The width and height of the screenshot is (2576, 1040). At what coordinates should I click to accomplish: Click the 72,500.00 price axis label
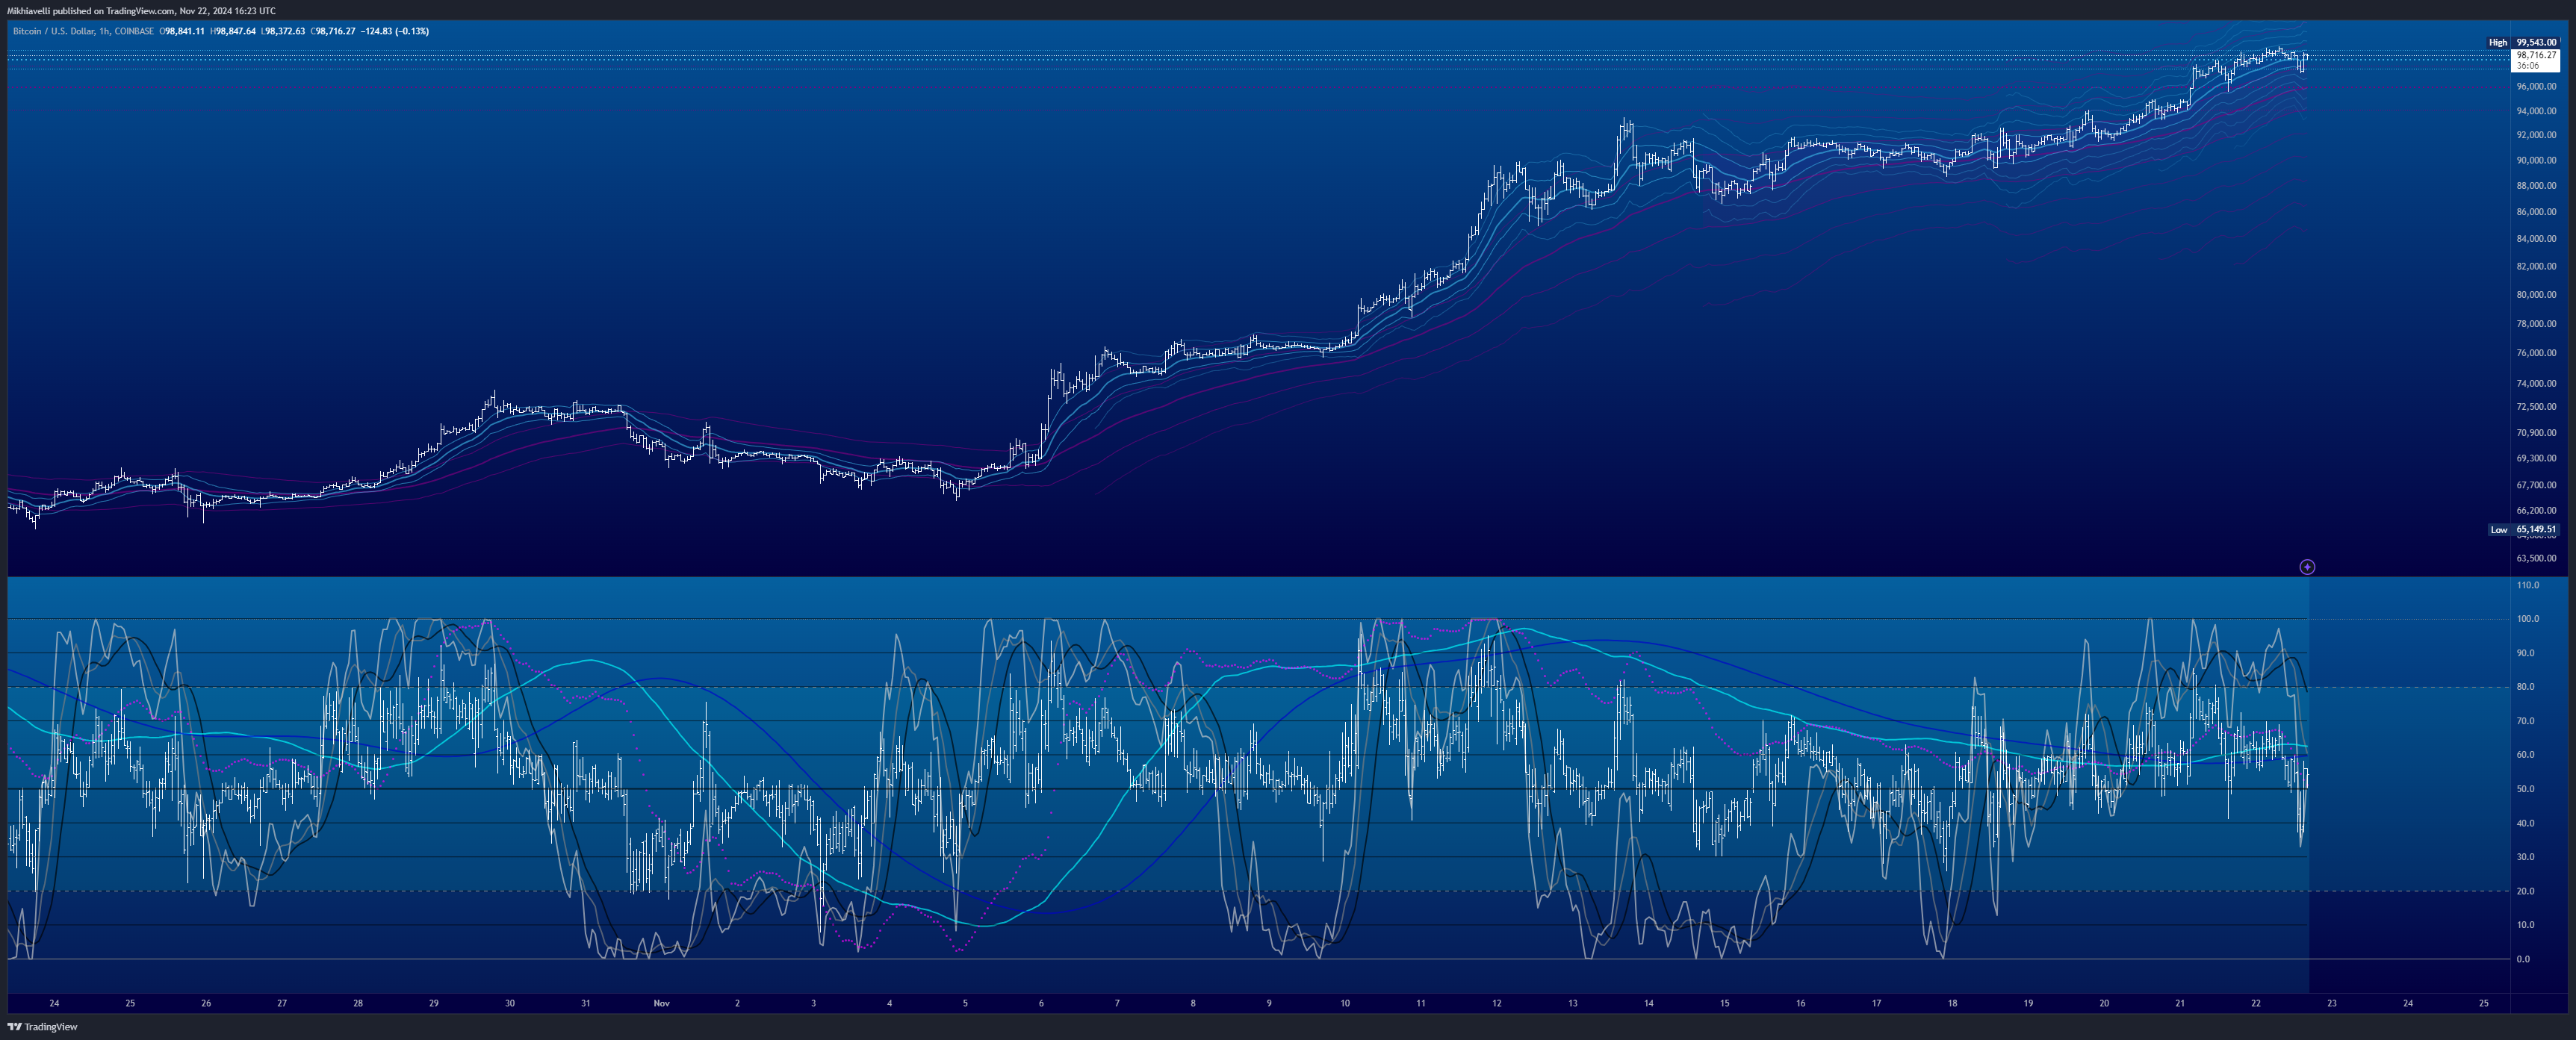2536,407
